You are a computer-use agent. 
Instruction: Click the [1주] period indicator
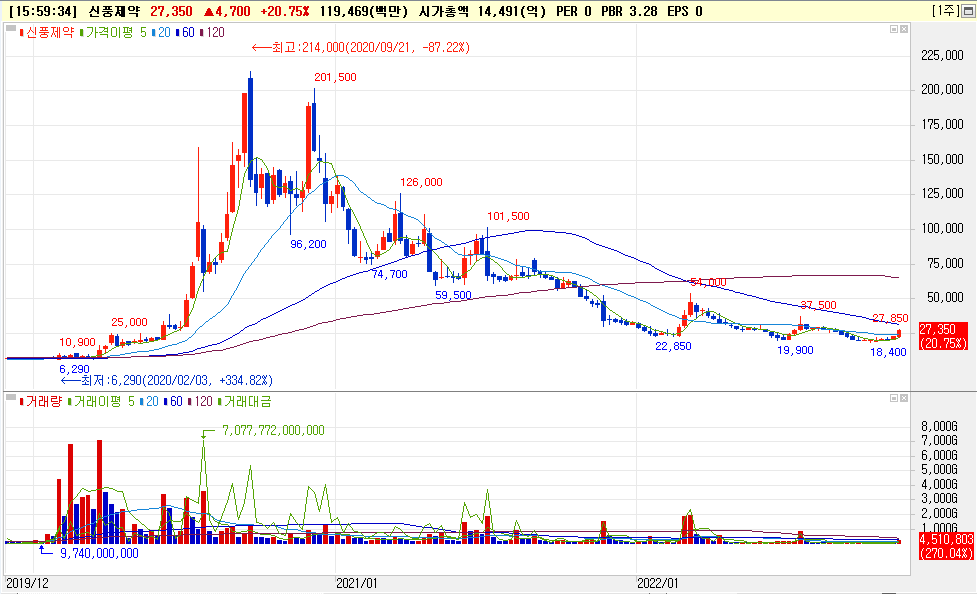946,11
